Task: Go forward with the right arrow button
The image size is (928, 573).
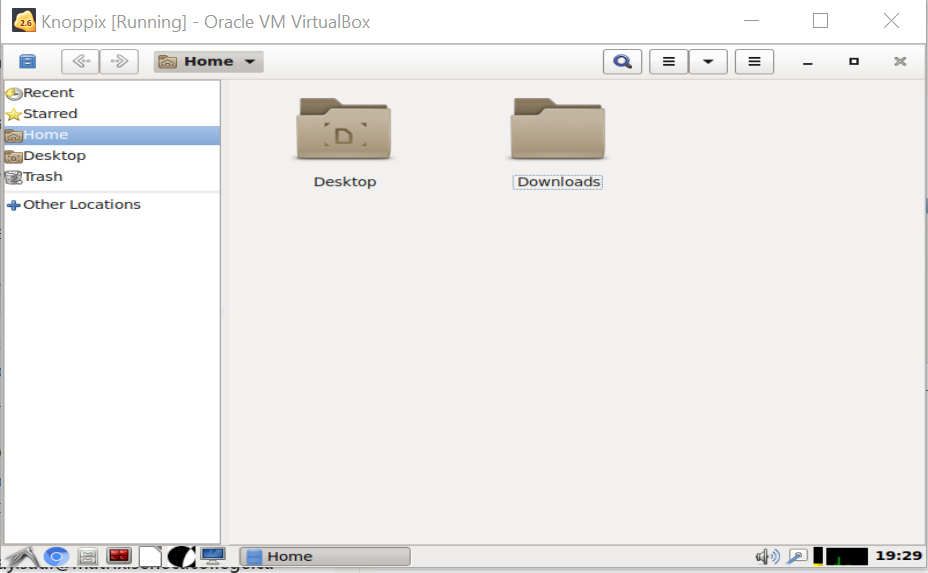Action: click(119, 62)
